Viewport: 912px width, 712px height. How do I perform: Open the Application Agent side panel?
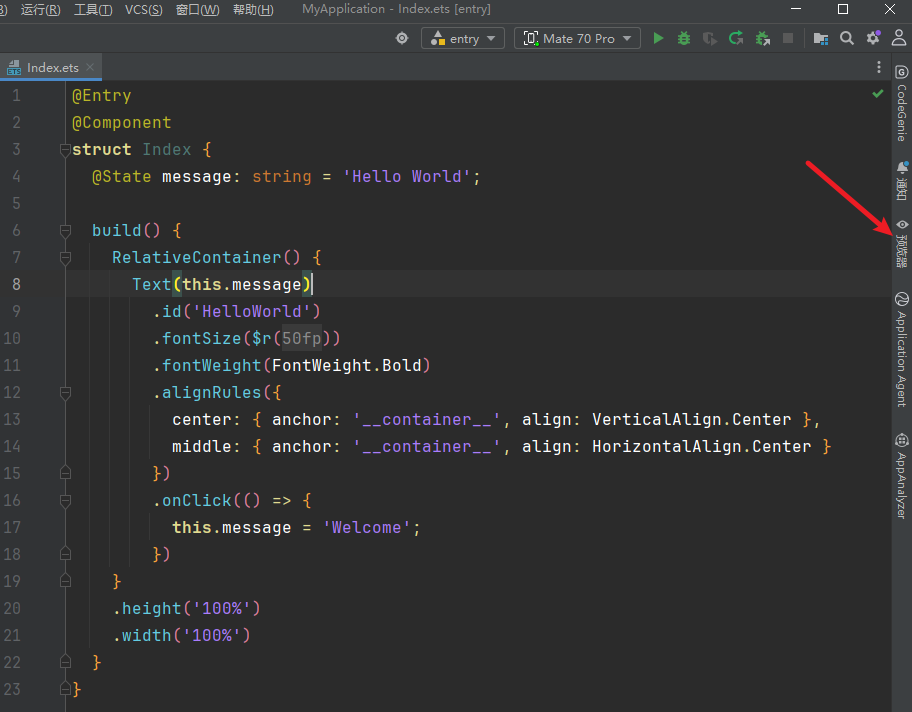click(902, 350)
